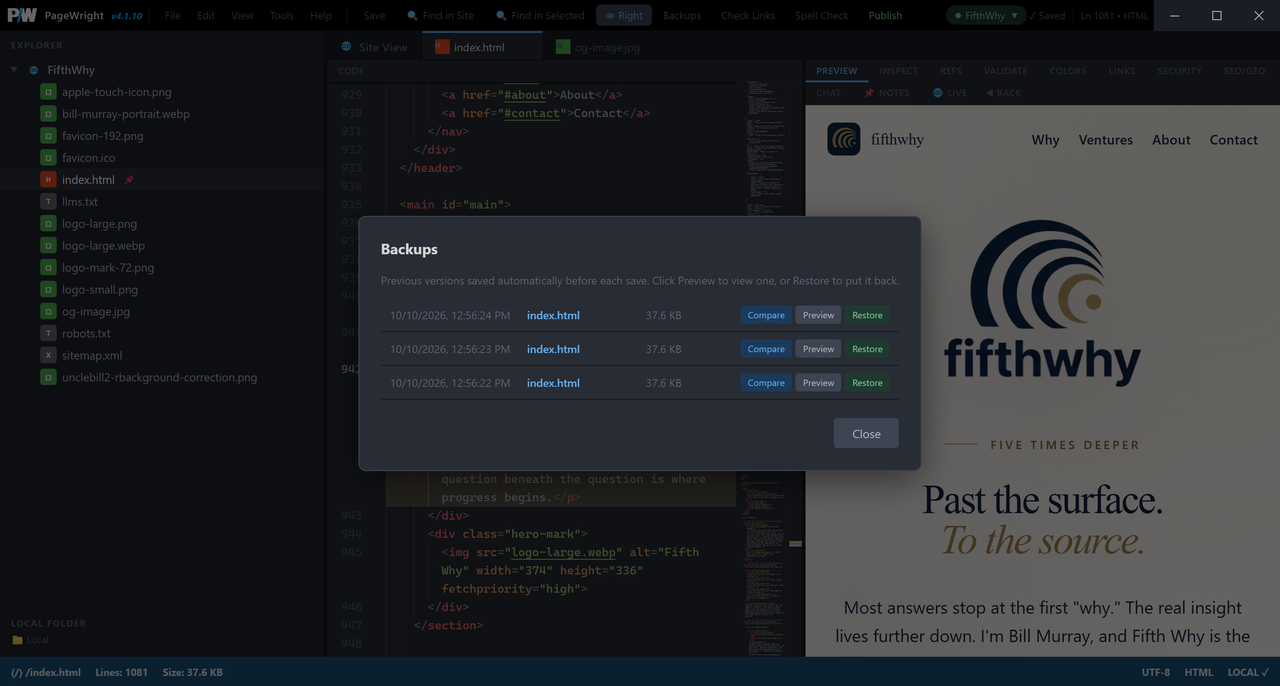This screenshot has height=686, width=1280.
Task: Click logo-mark-72.png file icon
Action: coord(48,268)
